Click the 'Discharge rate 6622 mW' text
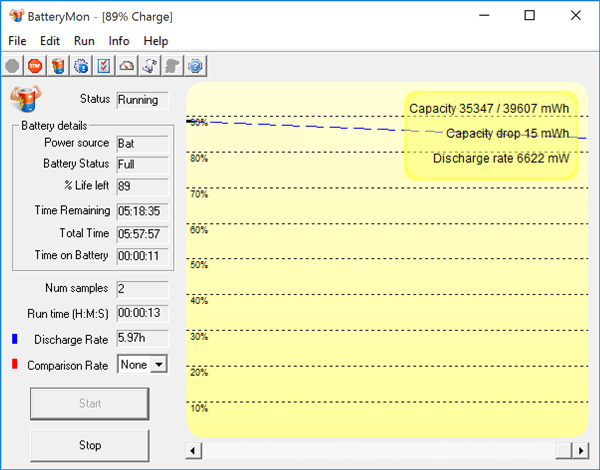 pyautogui.click(x=501, y=158)
